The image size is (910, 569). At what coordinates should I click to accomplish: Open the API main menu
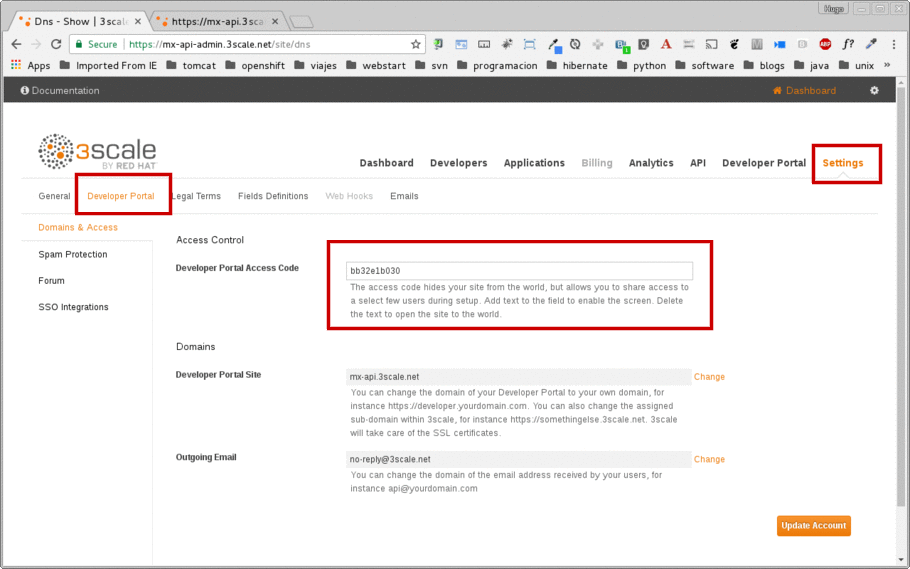pos(698,163)
